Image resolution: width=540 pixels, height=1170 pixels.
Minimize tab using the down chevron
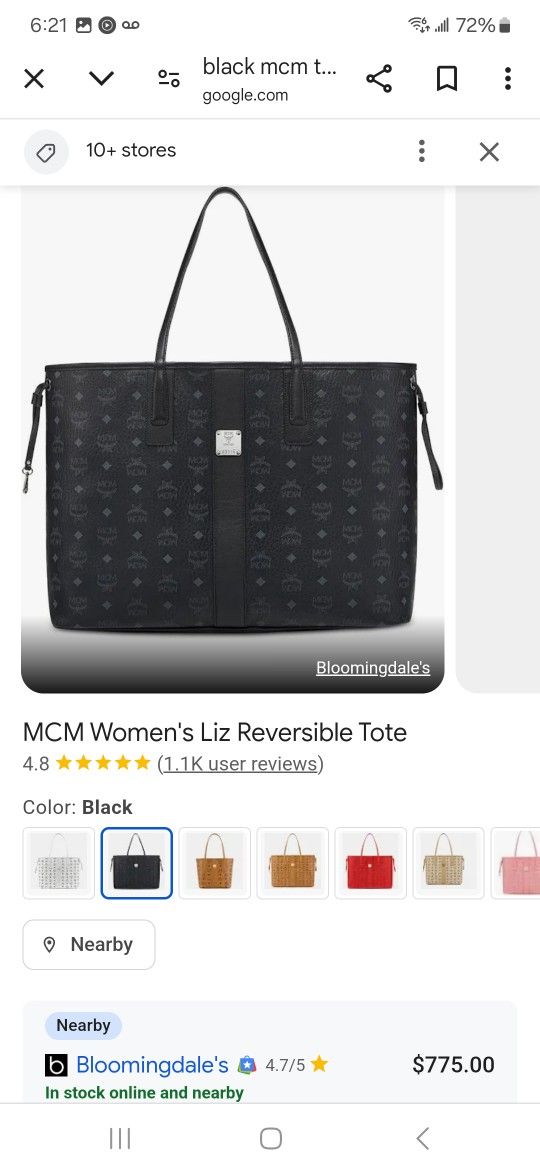tap(101, 78)
